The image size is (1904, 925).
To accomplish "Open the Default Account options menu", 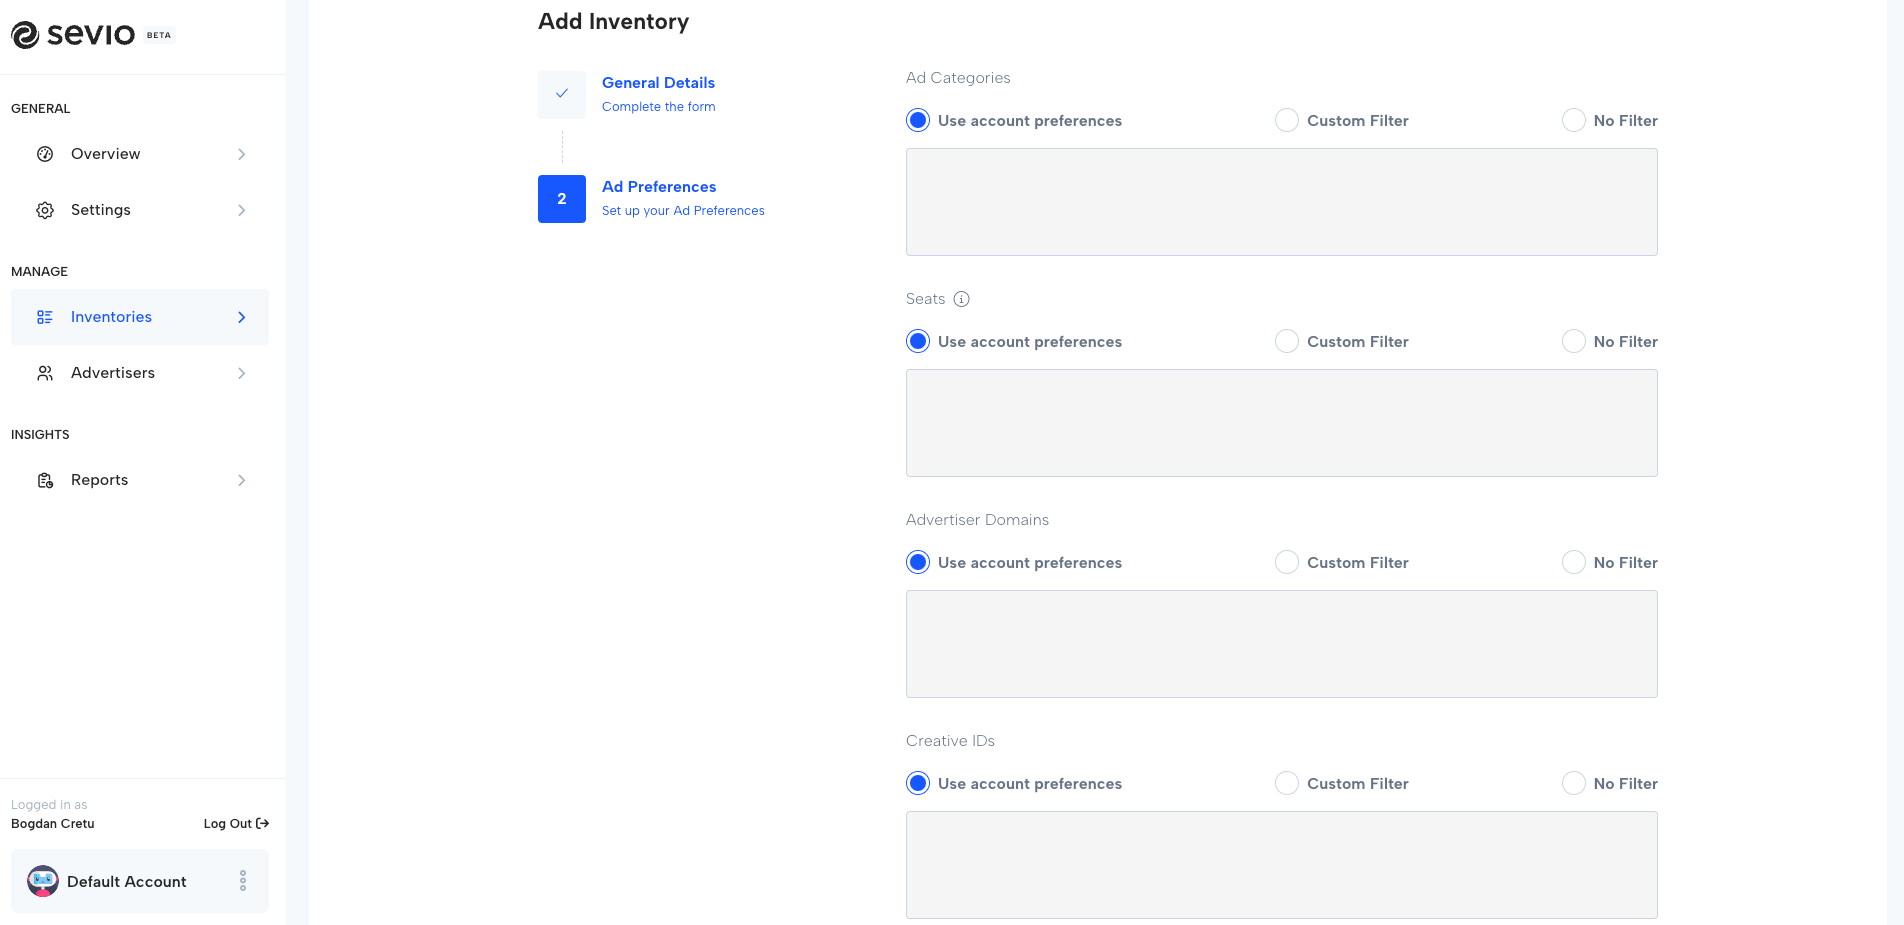I will [x=242, y=881].
